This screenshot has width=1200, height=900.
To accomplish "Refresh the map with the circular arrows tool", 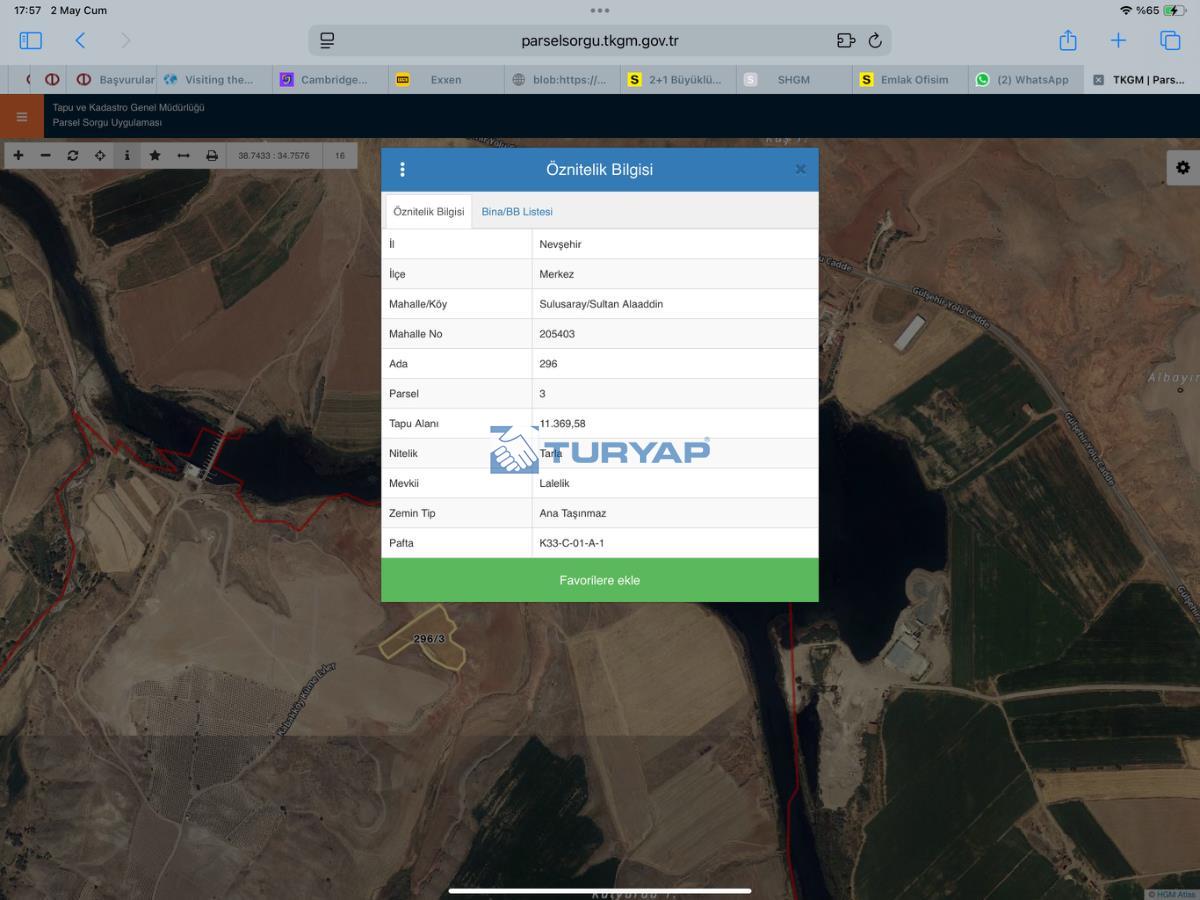I will (x=72, y=155).
